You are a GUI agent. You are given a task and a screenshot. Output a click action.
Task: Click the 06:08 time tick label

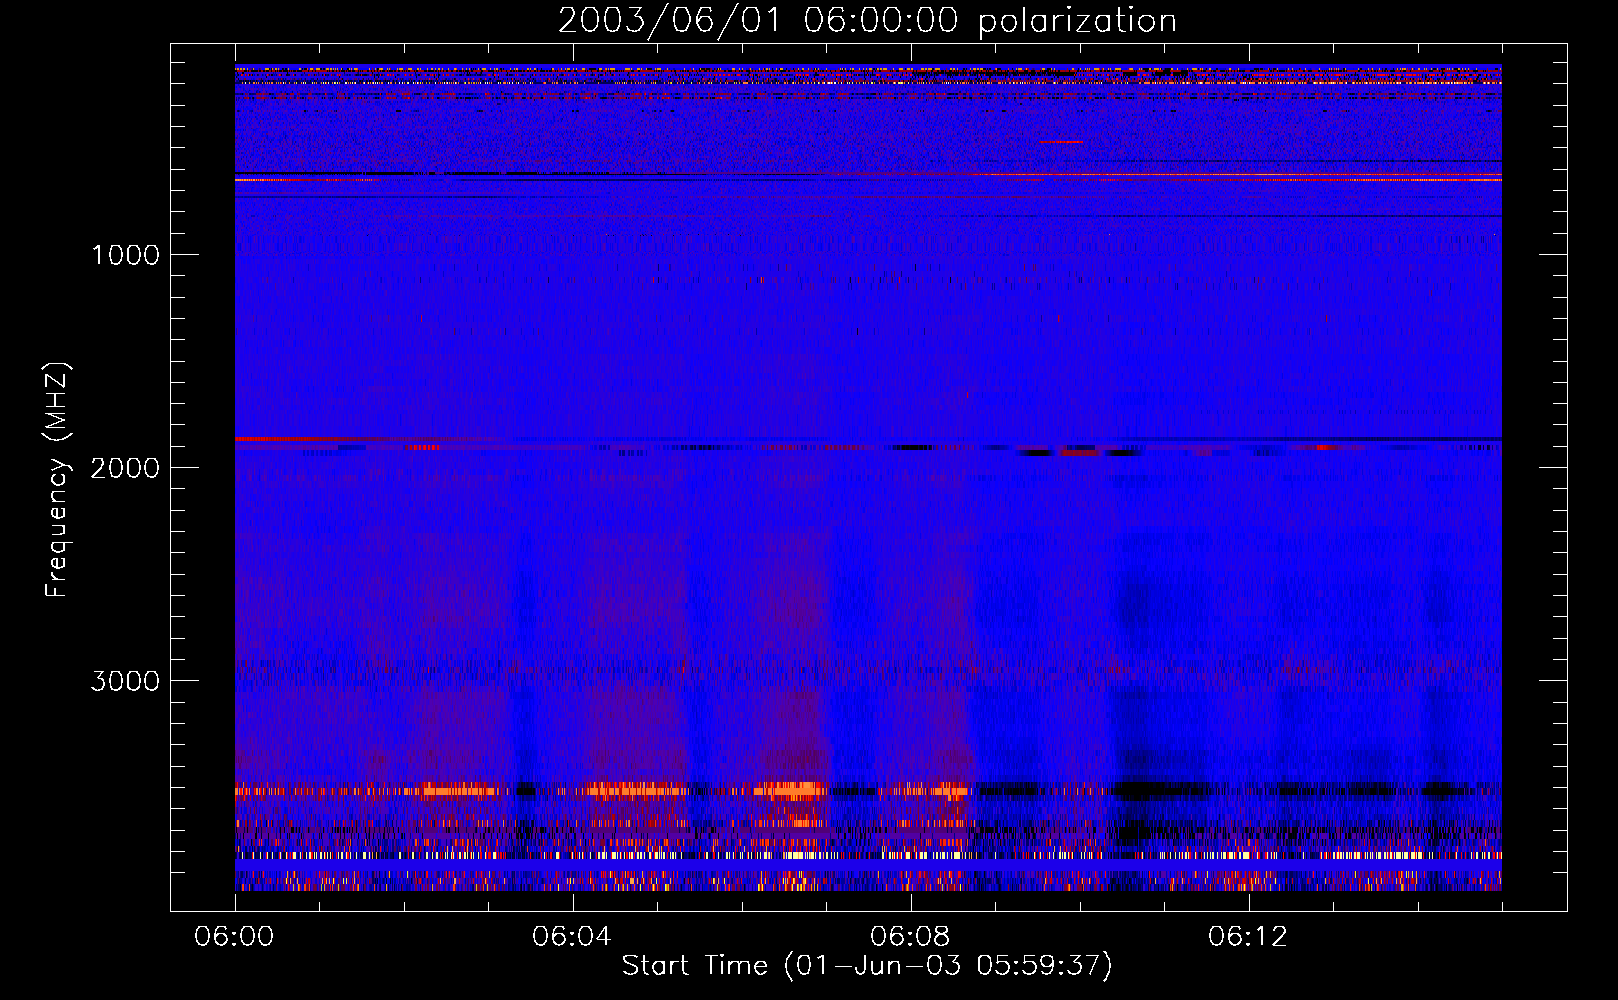click(910, 937)
